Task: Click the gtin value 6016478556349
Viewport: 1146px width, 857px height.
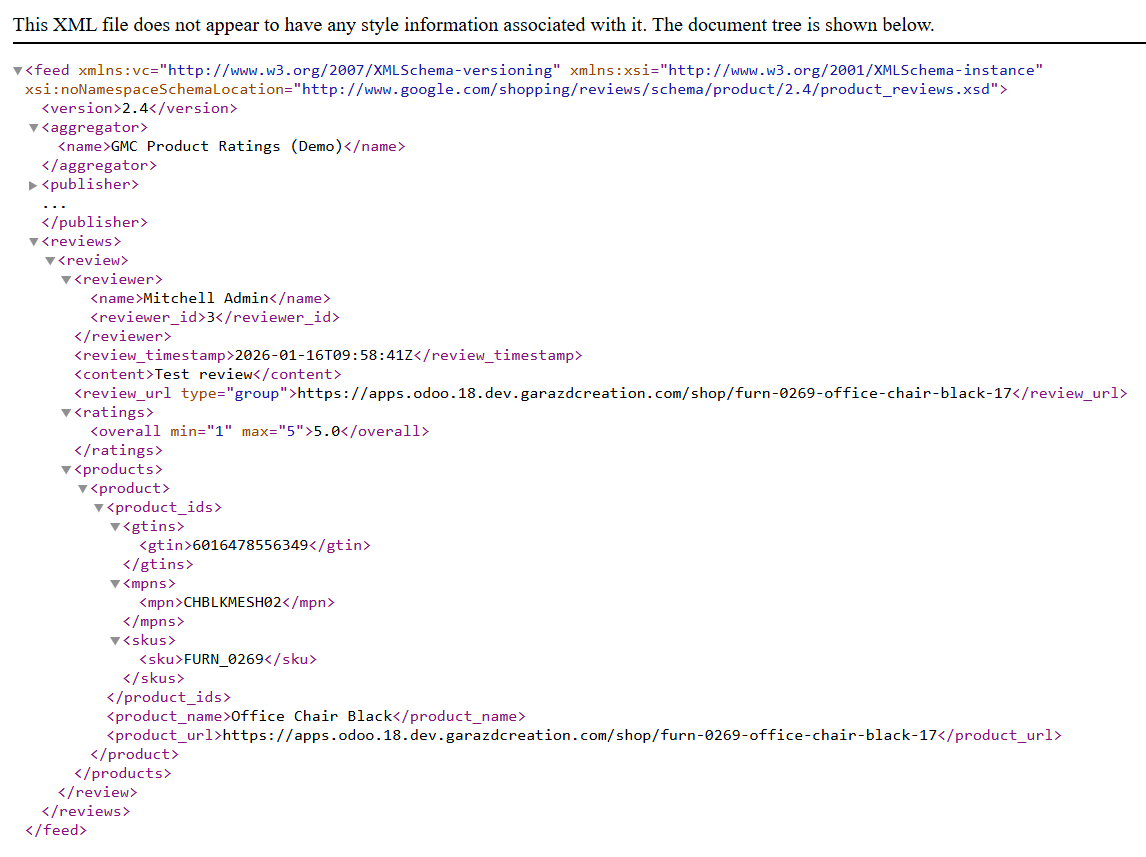Action: point(250,545)
